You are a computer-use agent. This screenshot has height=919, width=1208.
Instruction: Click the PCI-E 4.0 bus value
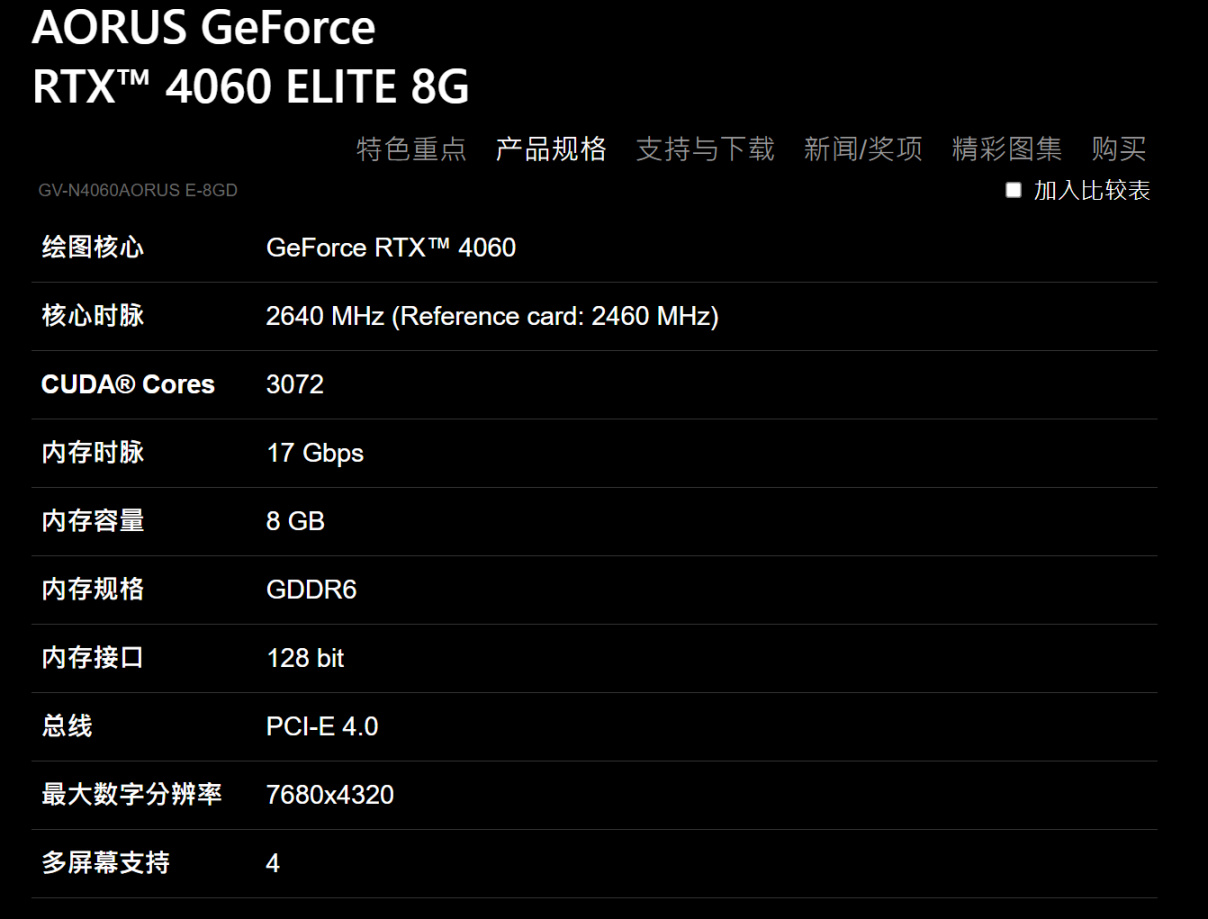point(322,726)
